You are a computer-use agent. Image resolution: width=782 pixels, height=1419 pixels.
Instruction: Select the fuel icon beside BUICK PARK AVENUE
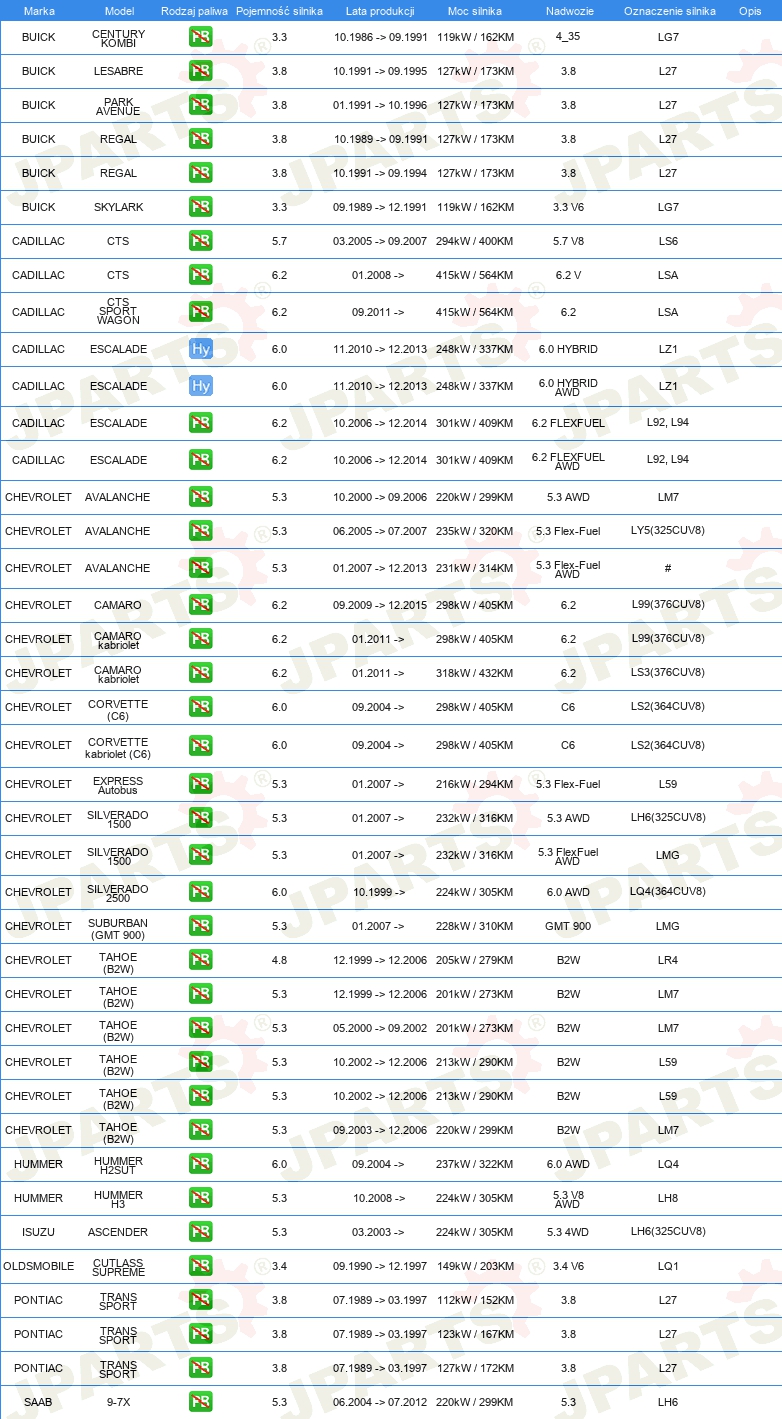[201, 105]
